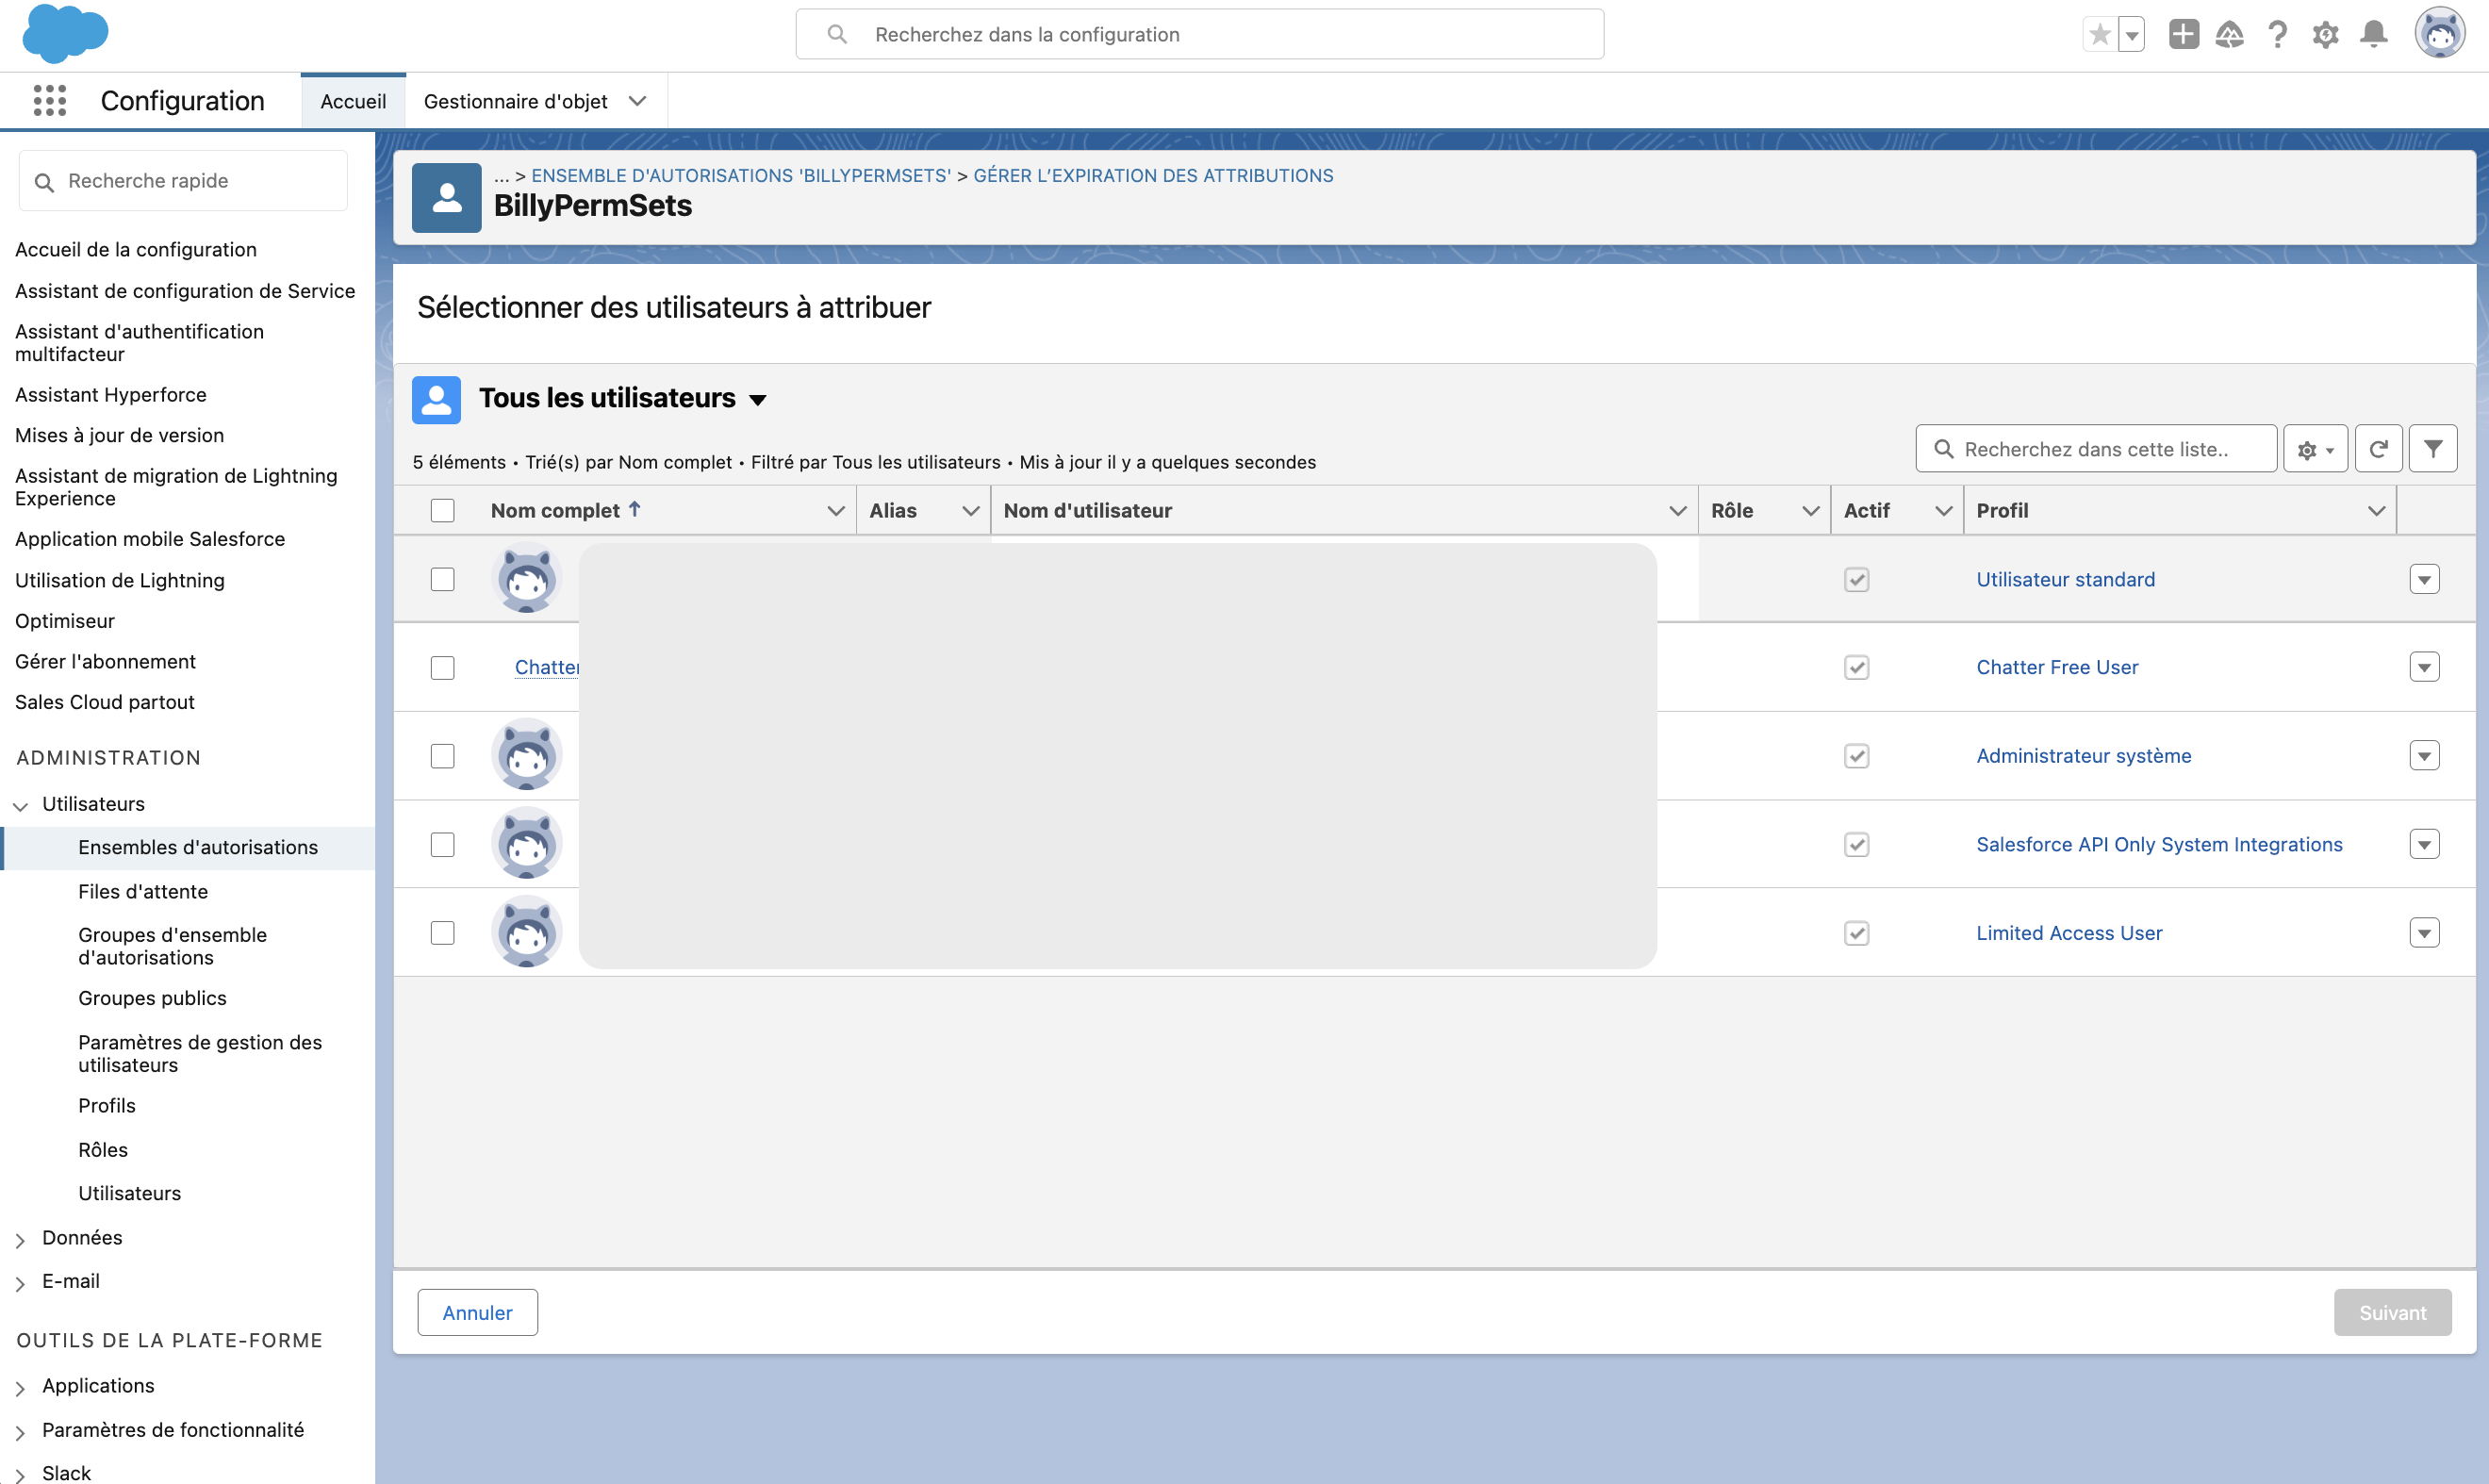Open the notifications bell

pos(2373,35)
